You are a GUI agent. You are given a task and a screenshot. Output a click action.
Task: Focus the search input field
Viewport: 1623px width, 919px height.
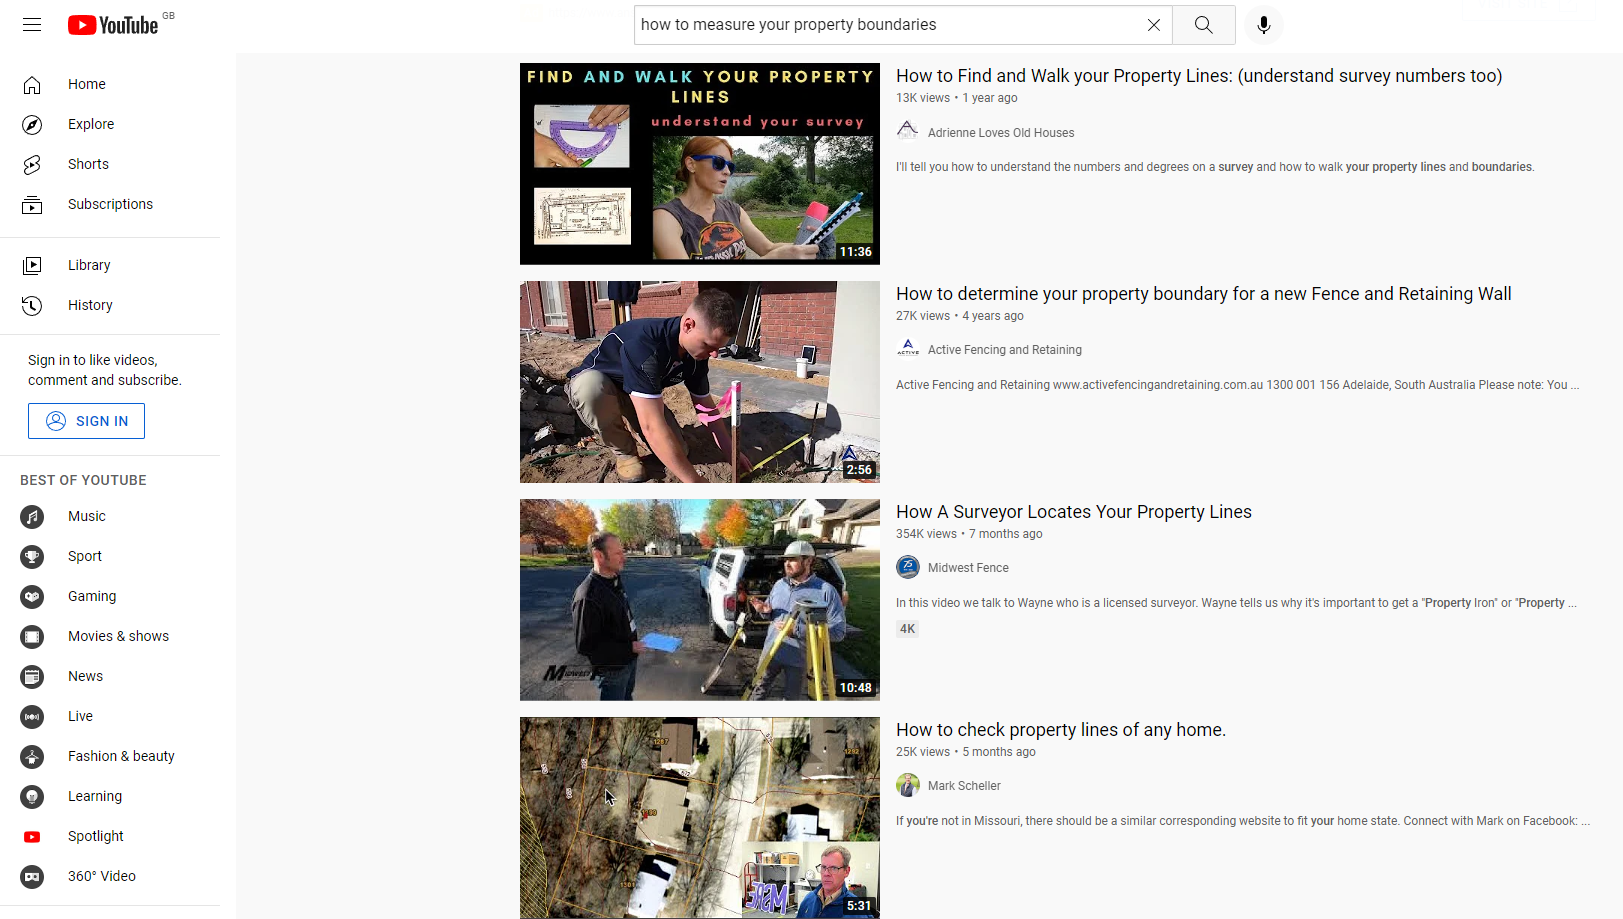click(x=888, y=25)
